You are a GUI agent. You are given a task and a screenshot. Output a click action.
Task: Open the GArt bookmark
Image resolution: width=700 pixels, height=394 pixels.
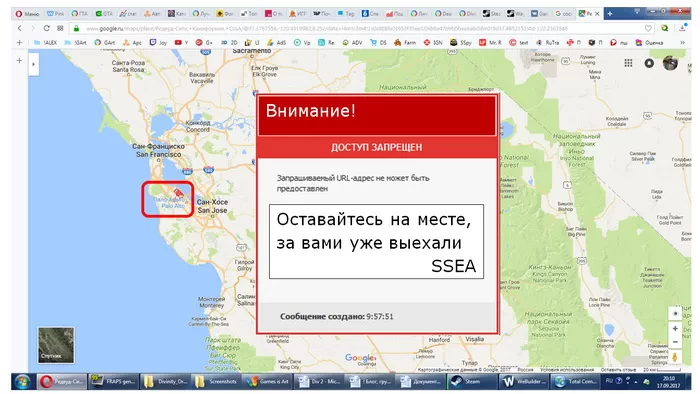coord(104,43)
